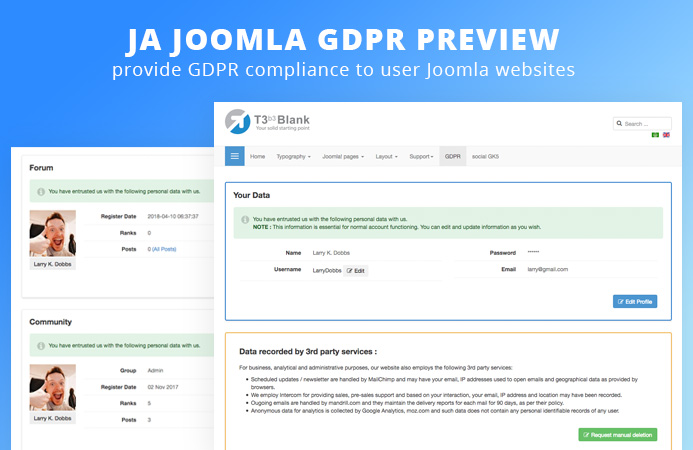
Task: Click Larry's avatar in Community section
Action: click(52, 388)
